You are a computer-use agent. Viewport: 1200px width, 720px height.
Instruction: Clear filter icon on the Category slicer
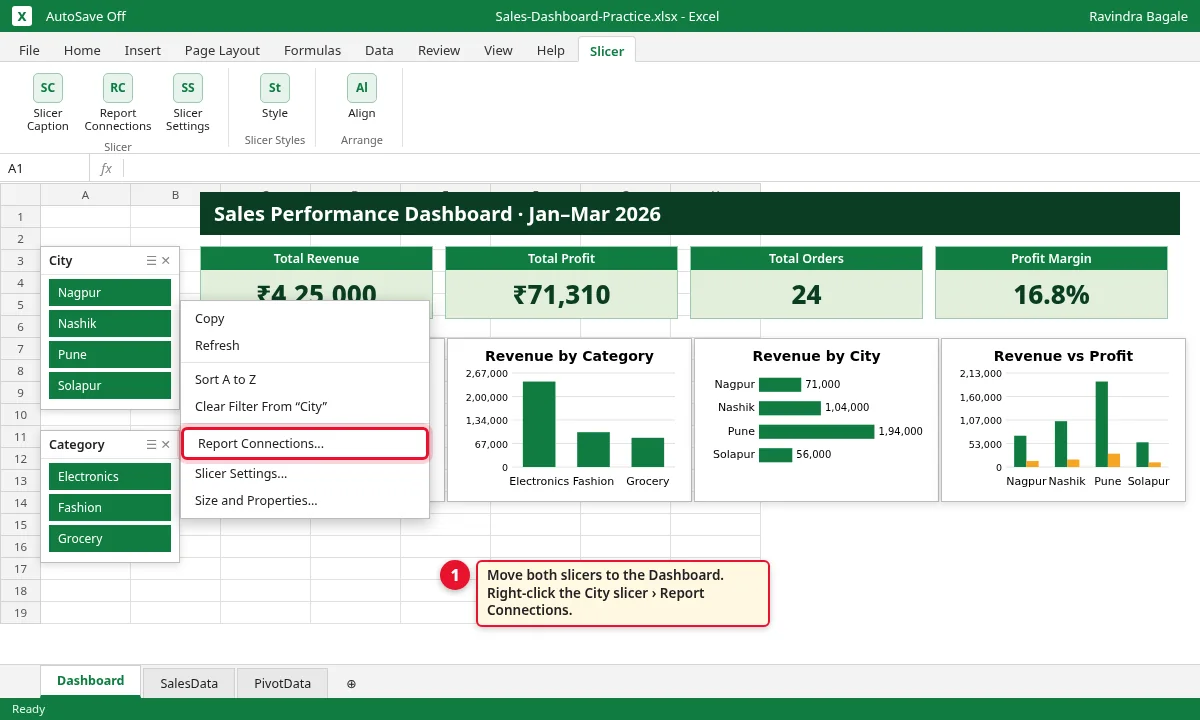point(166,445)
